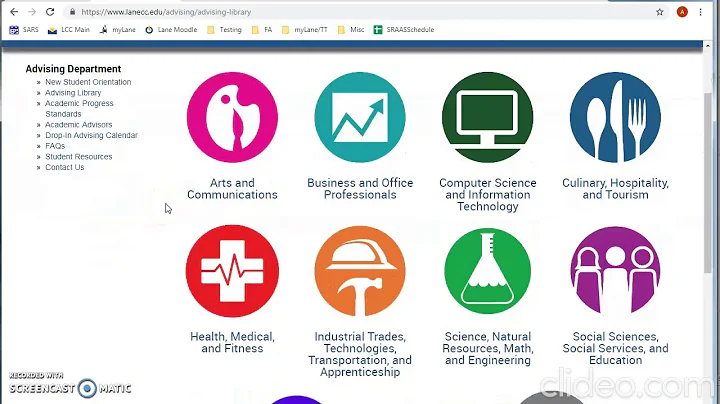Select the Science flask icon
This screenshot has width=720, height=404.
[x=488, y=271]
